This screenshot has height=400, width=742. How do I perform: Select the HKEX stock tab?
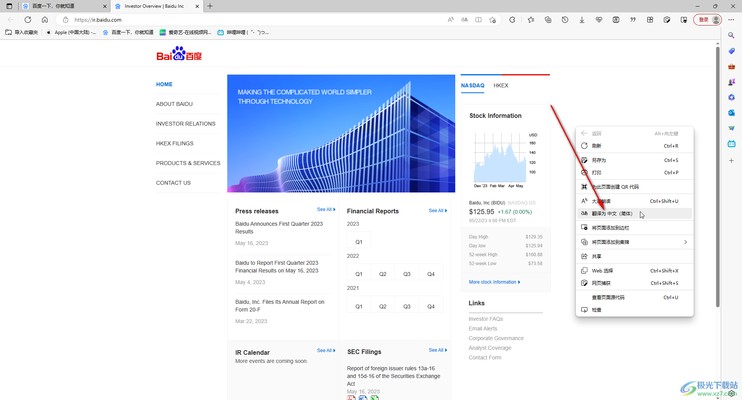point(501,86)
